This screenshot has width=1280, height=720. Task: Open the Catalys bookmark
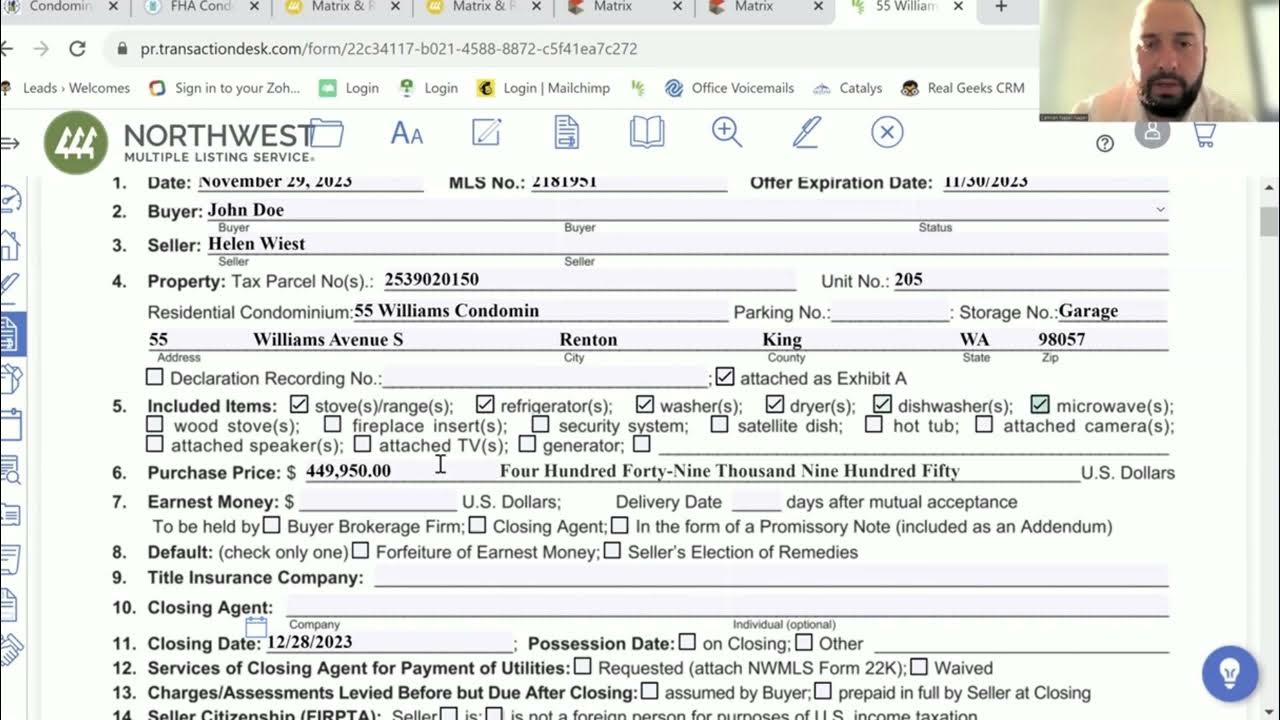tap(848, 88)
